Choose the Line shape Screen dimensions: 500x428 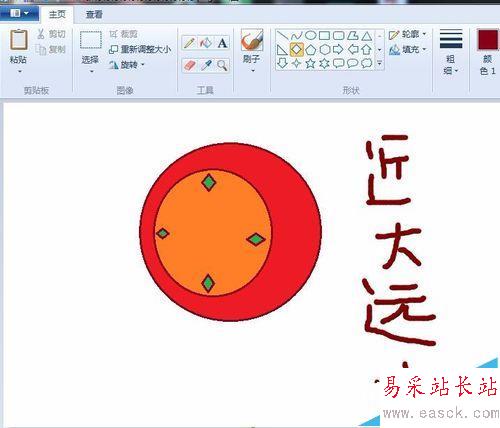click(x=282, y=35)
